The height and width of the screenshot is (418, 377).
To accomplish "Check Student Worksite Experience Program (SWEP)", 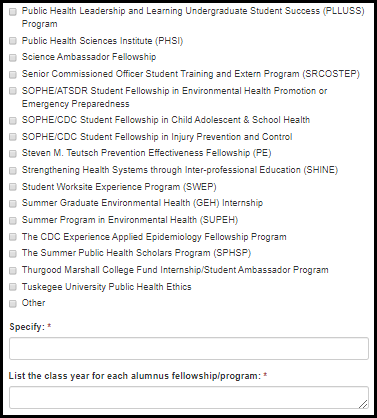I will 13,187.
